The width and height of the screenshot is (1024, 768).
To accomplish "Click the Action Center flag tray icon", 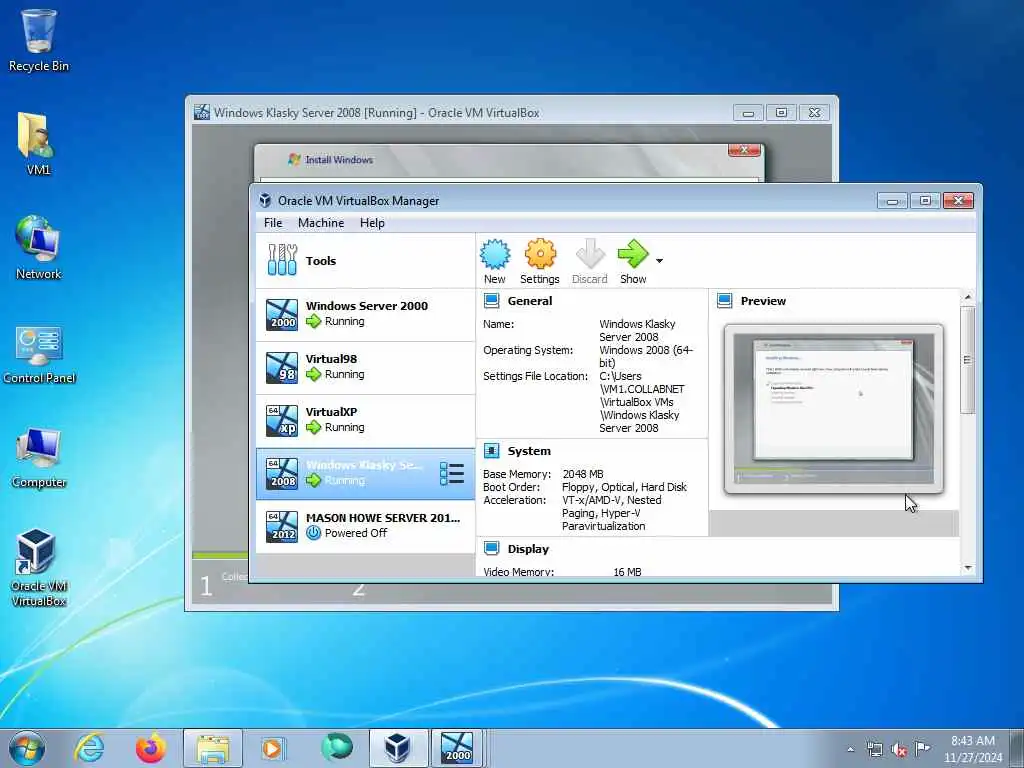I will coord(922,749).
